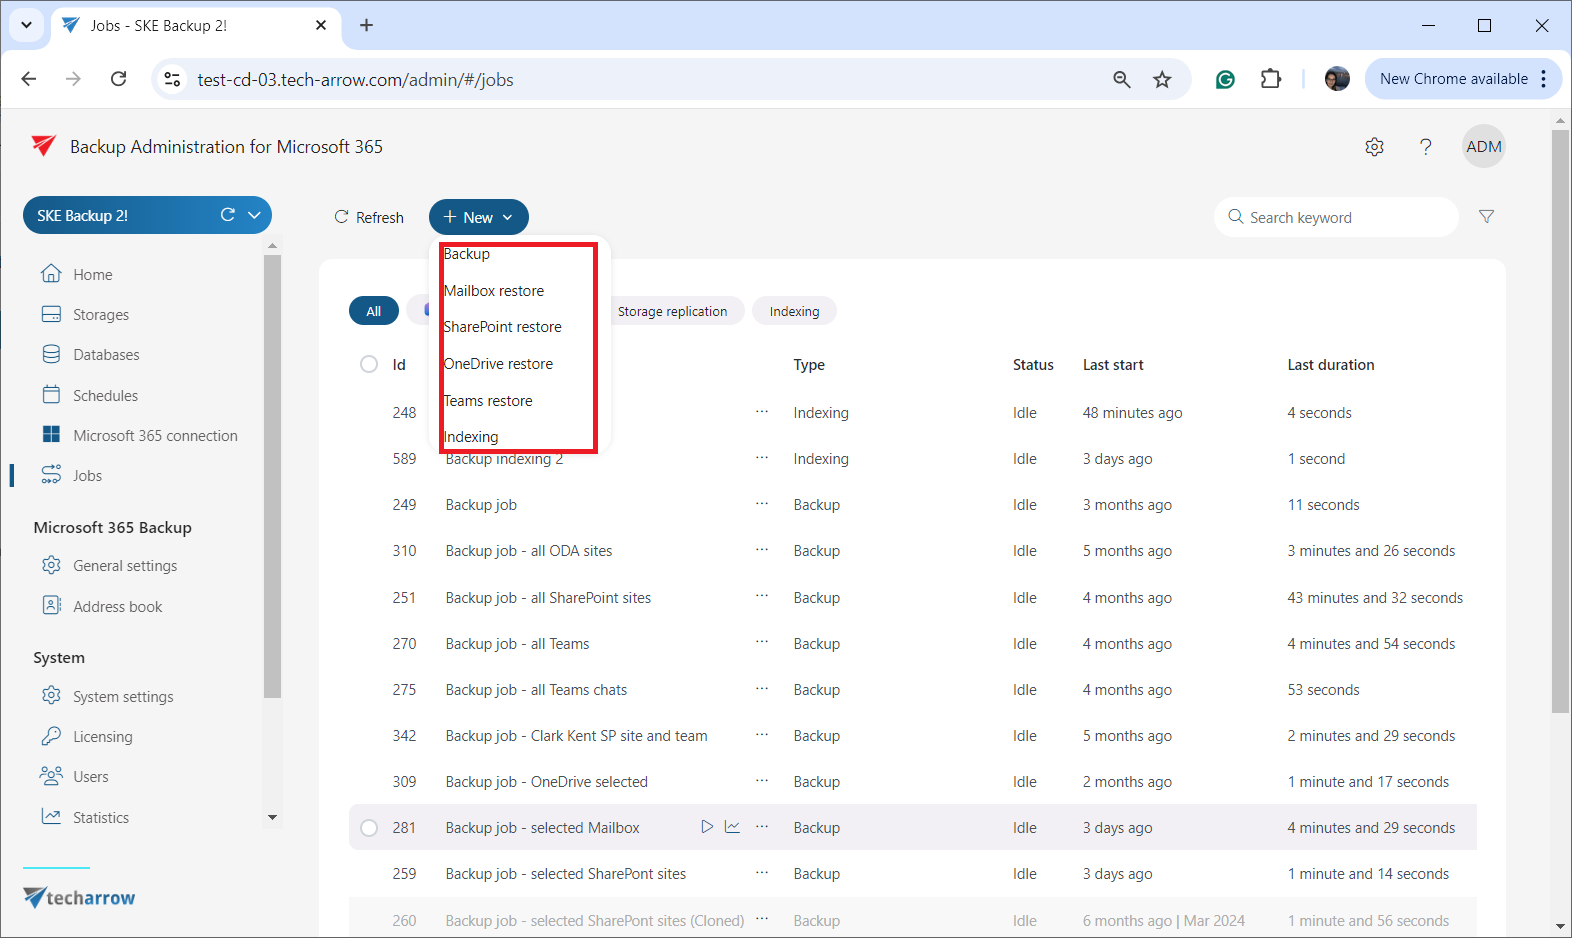Toggle the select-all radio in header row
This screenshot has width=1572, height=939.
tap(369, 365)
